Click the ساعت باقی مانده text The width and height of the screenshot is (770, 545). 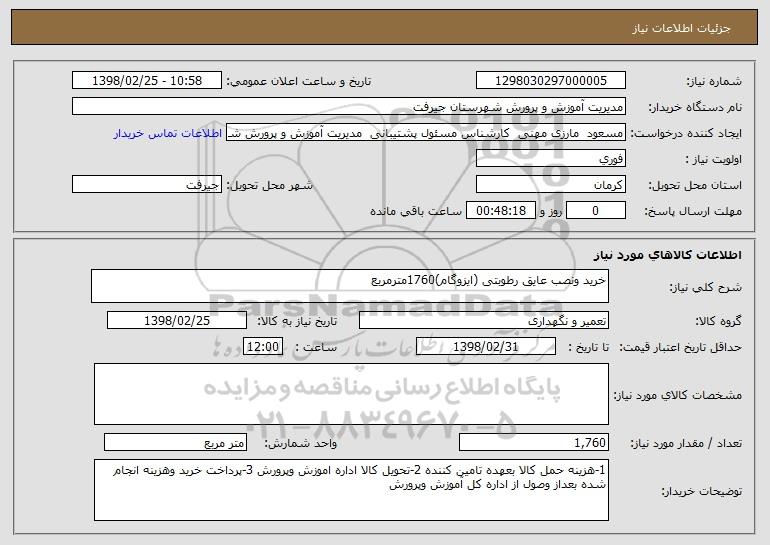415,212
